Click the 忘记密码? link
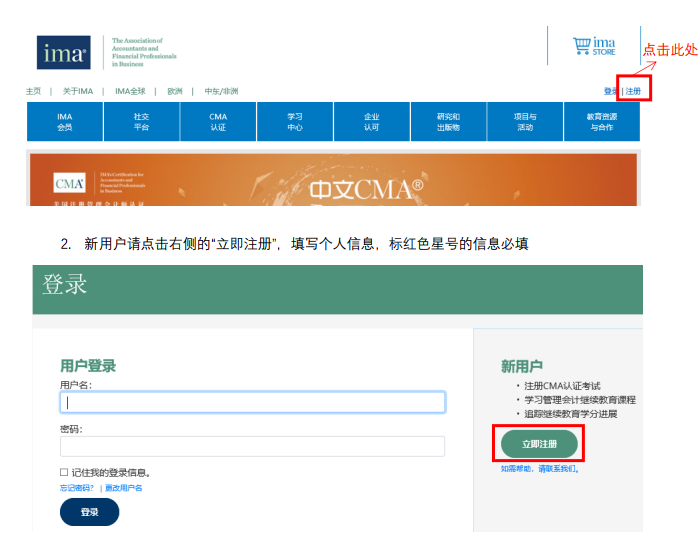The width and height of the screenshot is (700, 537). [x=77, y=488]
